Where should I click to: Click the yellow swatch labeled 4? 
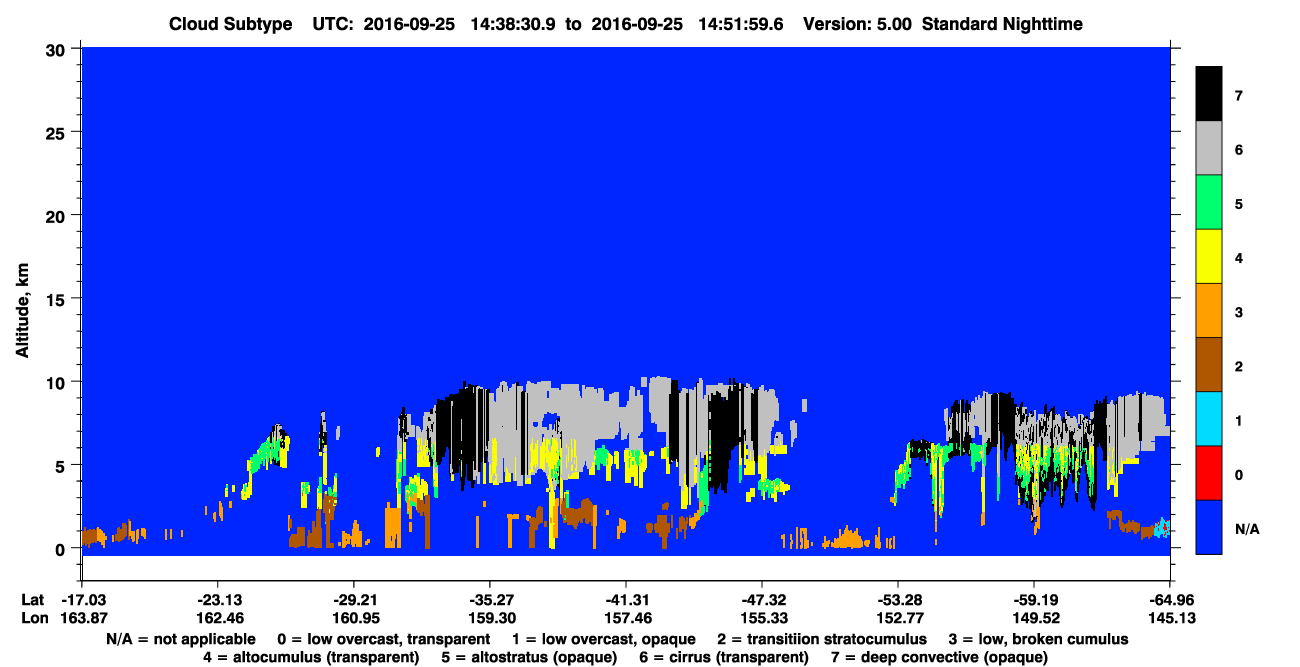(1209, 257)
